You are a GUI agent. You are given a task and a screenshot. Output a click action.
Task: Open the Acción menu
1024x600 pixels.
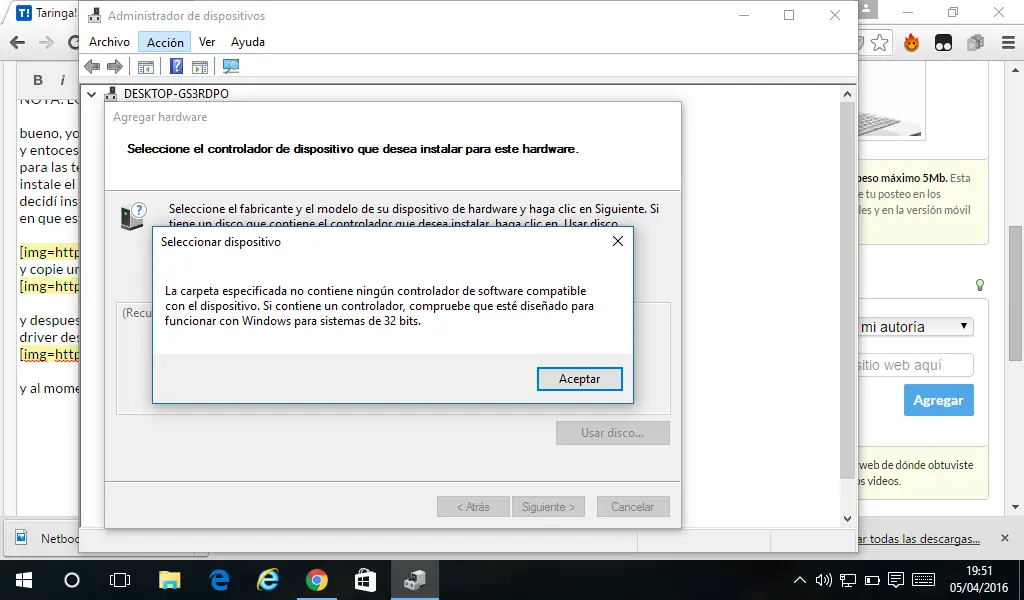coord(165,42)
